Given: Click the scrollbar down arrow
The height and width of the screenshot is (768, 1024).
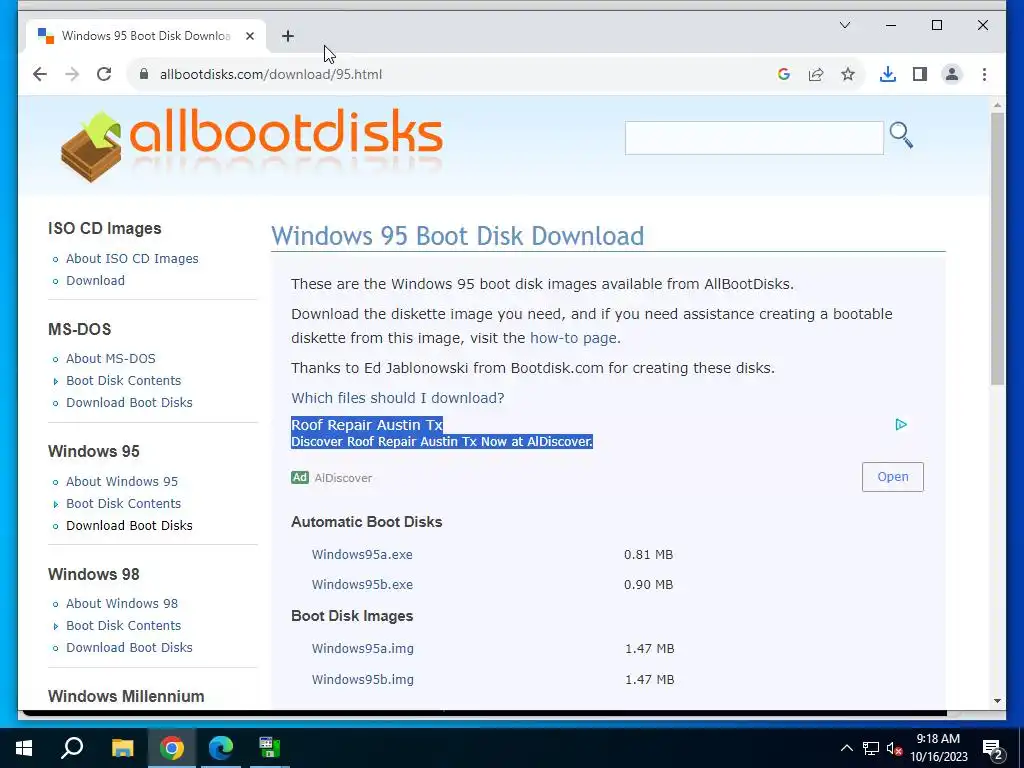Looking at the screenshot, I should pyautogui.click(x=997, y=701).
